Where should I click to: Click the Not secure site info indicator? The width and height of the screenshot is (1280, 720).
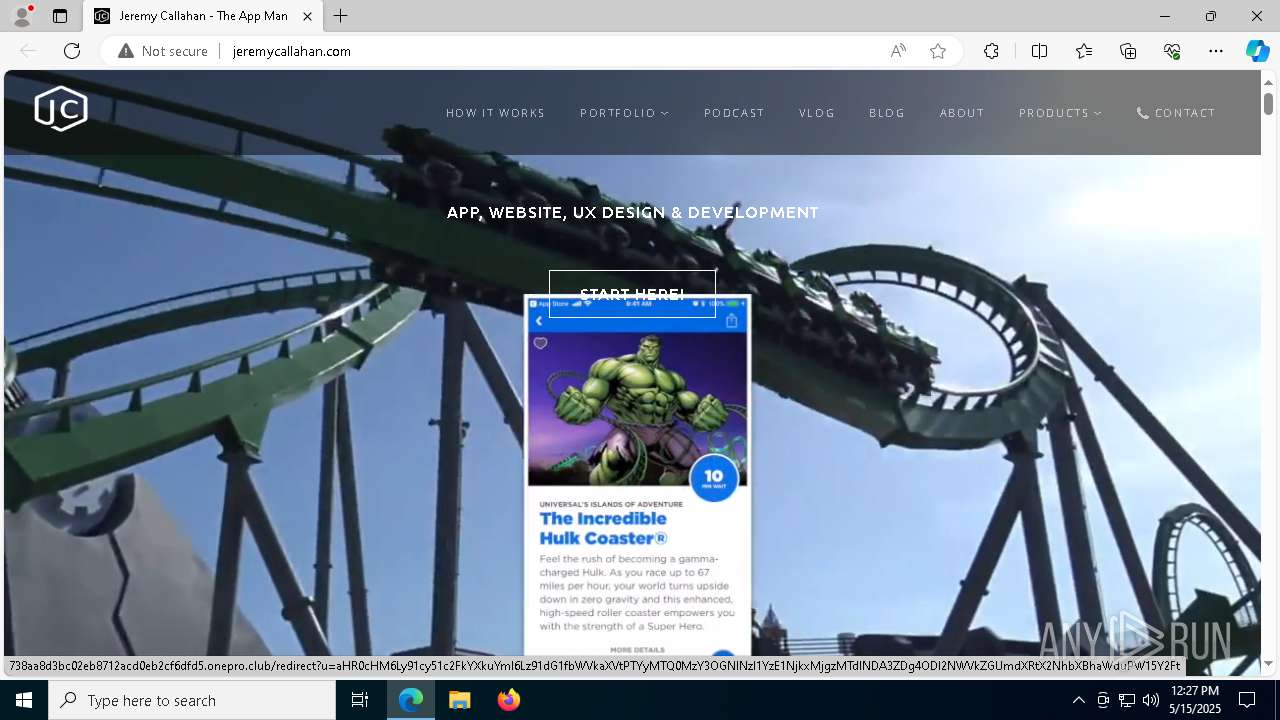click(x=163, y=51)
